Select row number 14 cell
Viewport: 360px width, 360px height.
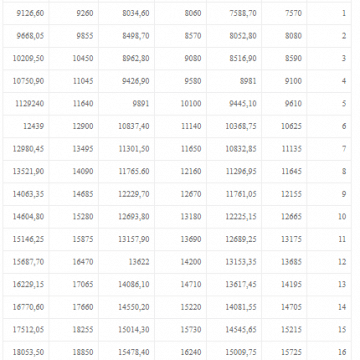click(x=329, y=307)
